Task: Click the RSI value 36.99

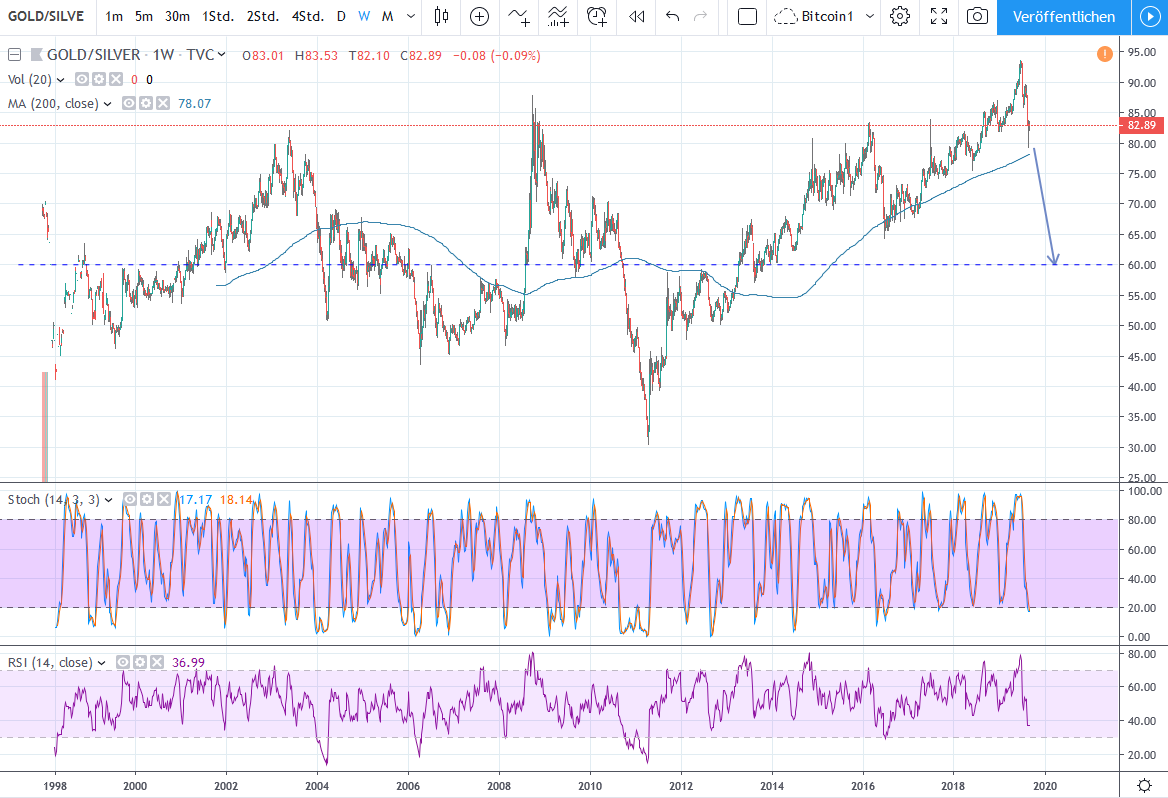Action: 188,662
